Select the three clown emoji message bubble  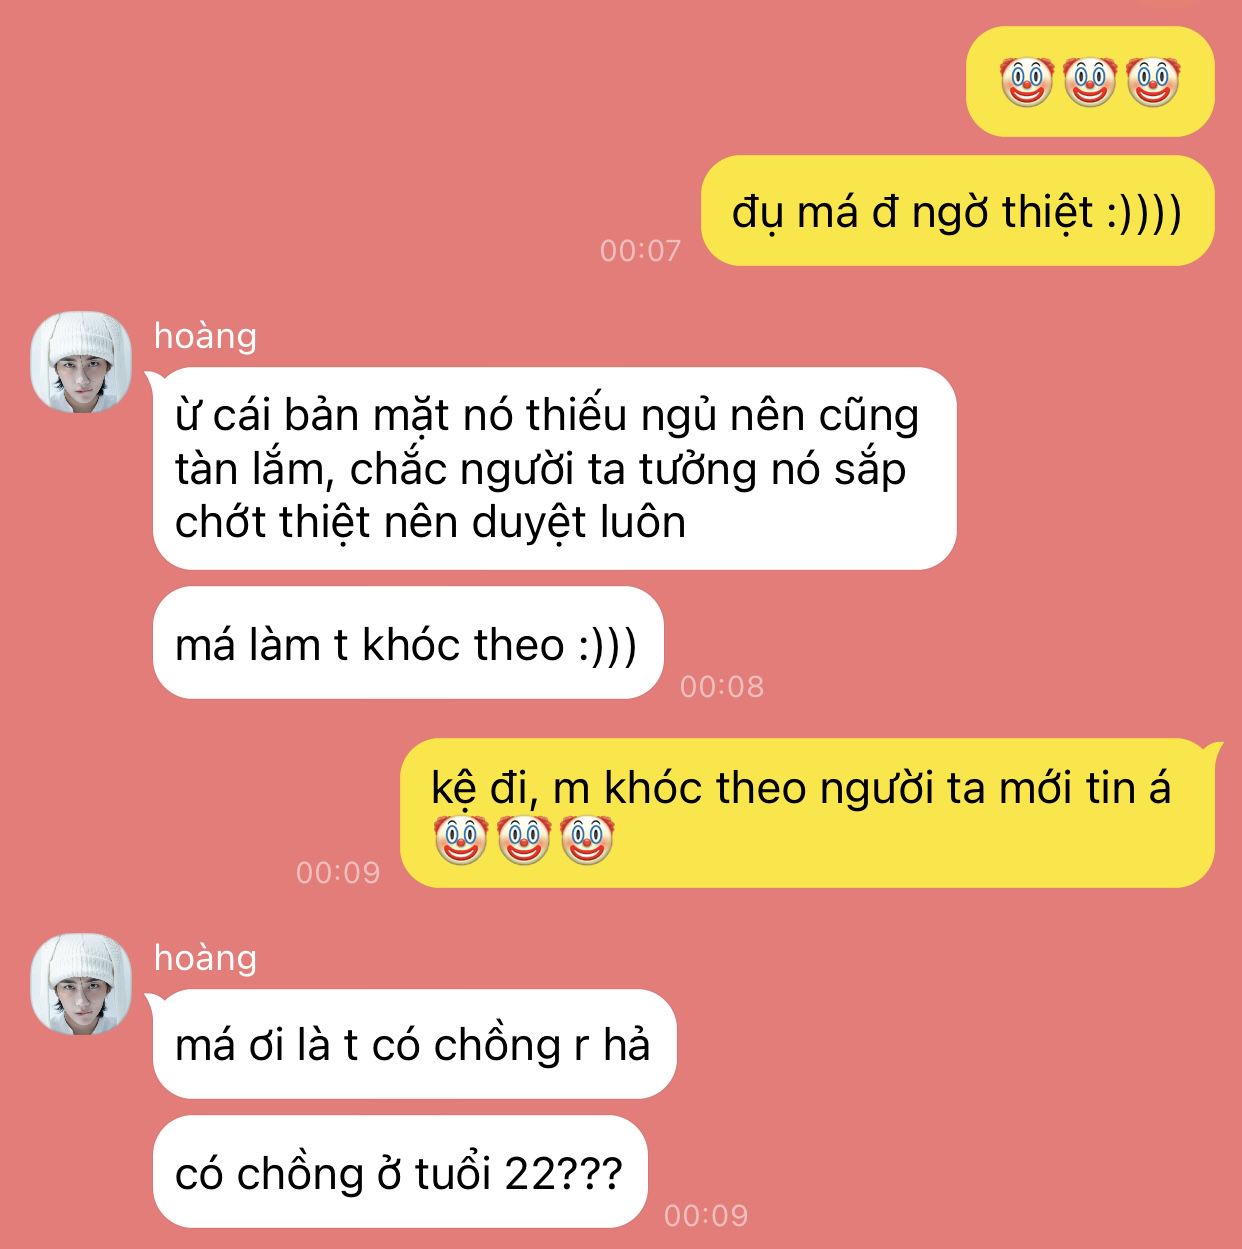click(x=1090, y=81)
